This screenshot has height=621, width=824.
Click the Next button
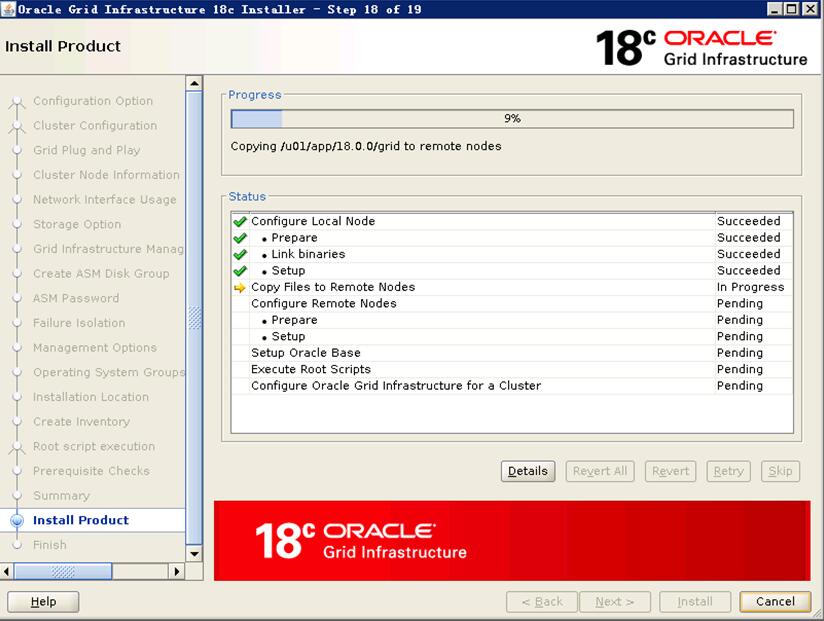tap(615, 602)
